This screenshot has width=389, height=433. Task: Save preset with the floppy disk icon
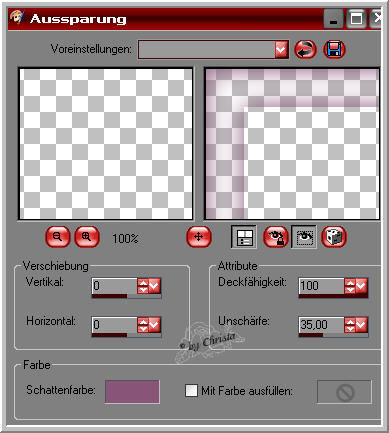coord(334,50)
